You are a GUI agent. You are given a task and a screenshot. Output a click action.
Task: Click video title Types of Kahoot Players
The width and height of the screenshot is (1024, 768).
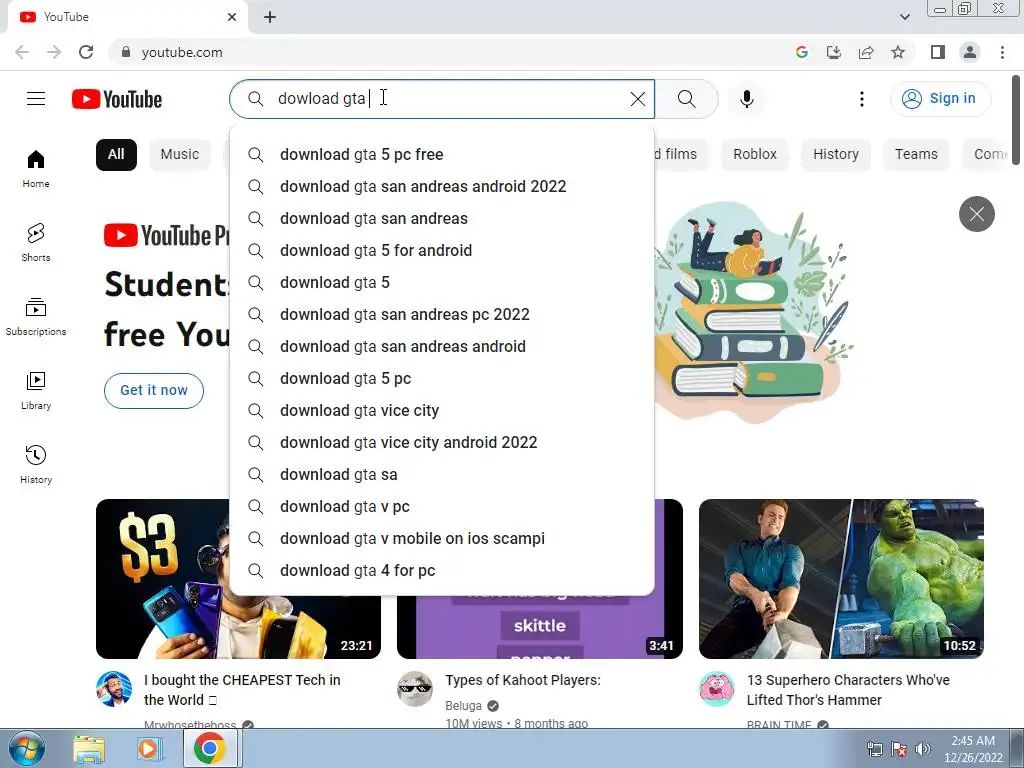pyautogui.click(x=523, y=680)
